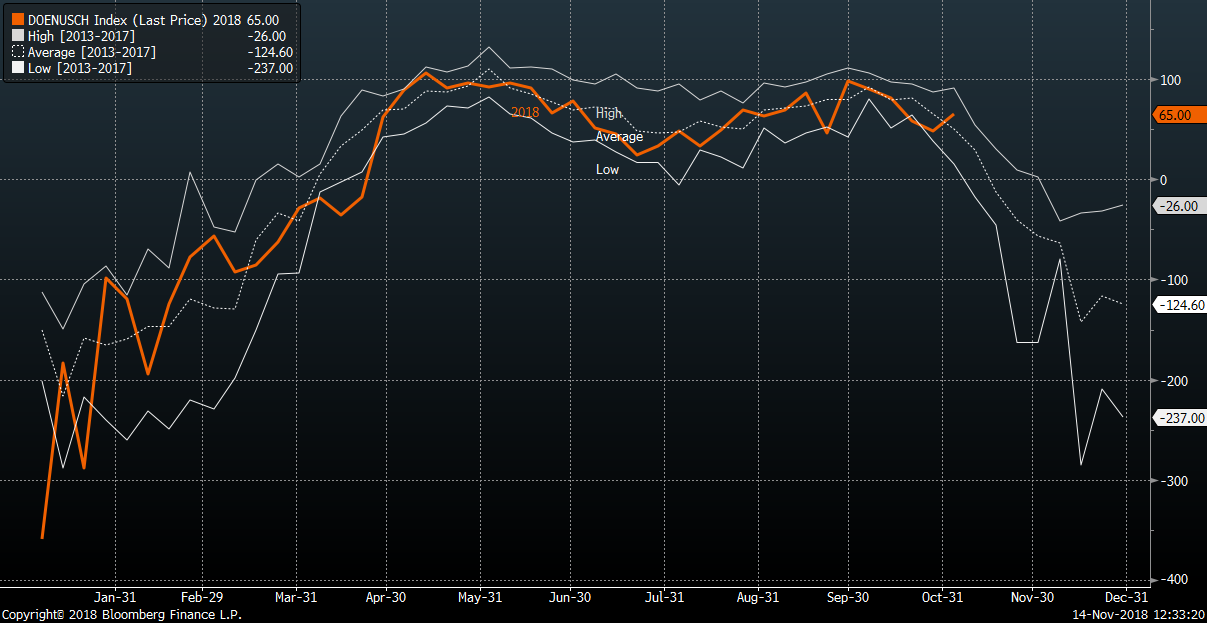Viewport: 1207px width, 623px height.
Task: Click the 100 y-axis label
Action: coord(1170,80)
